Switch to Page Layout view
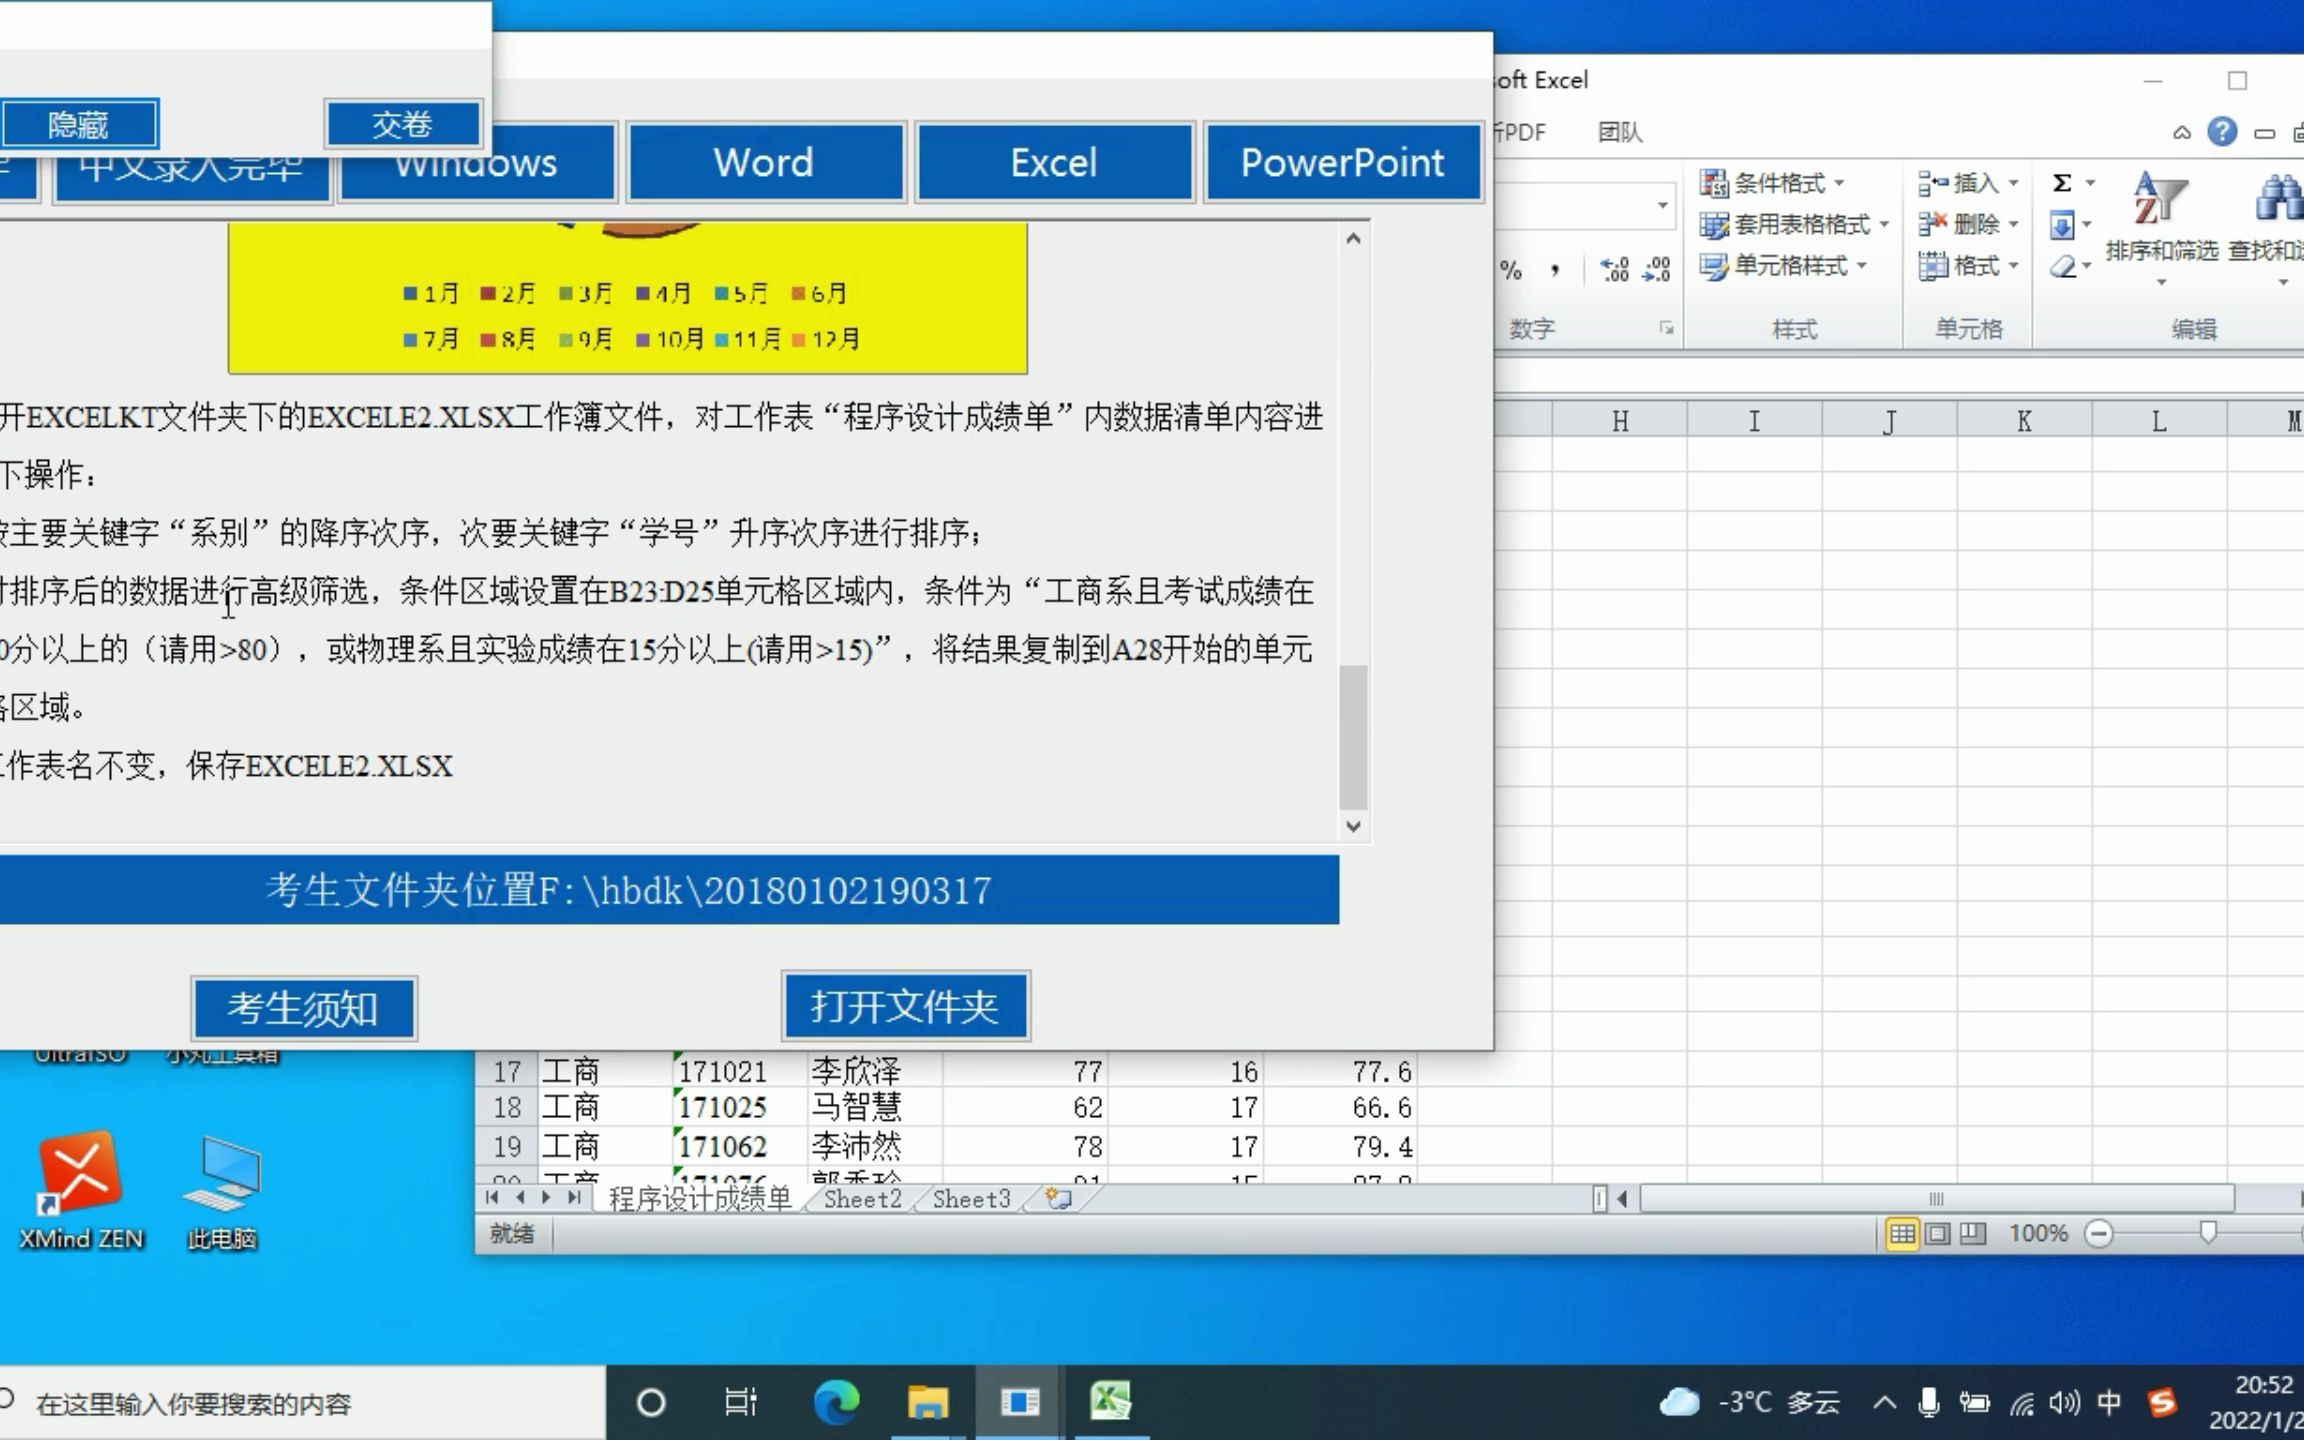Screen dimensions: 2304x1440 tap(1937, 1233)
